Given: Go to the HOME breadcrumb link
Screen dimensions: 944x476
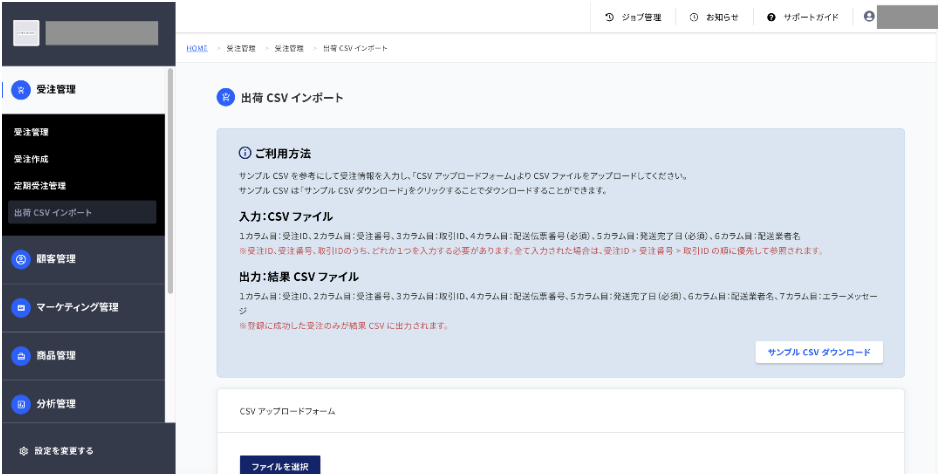Looking at the screenshot, I should click(197, 48).
